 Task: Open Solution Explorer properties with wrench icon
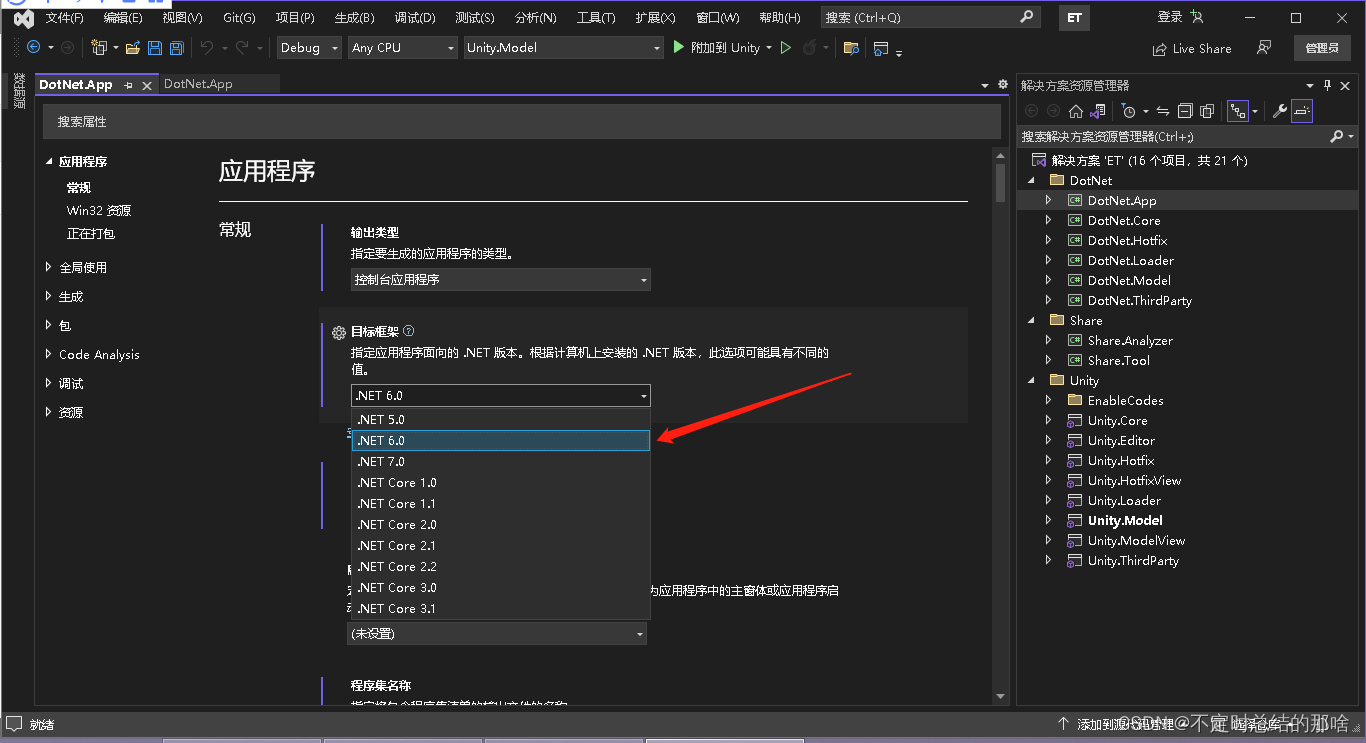[x=1280, y=111]
